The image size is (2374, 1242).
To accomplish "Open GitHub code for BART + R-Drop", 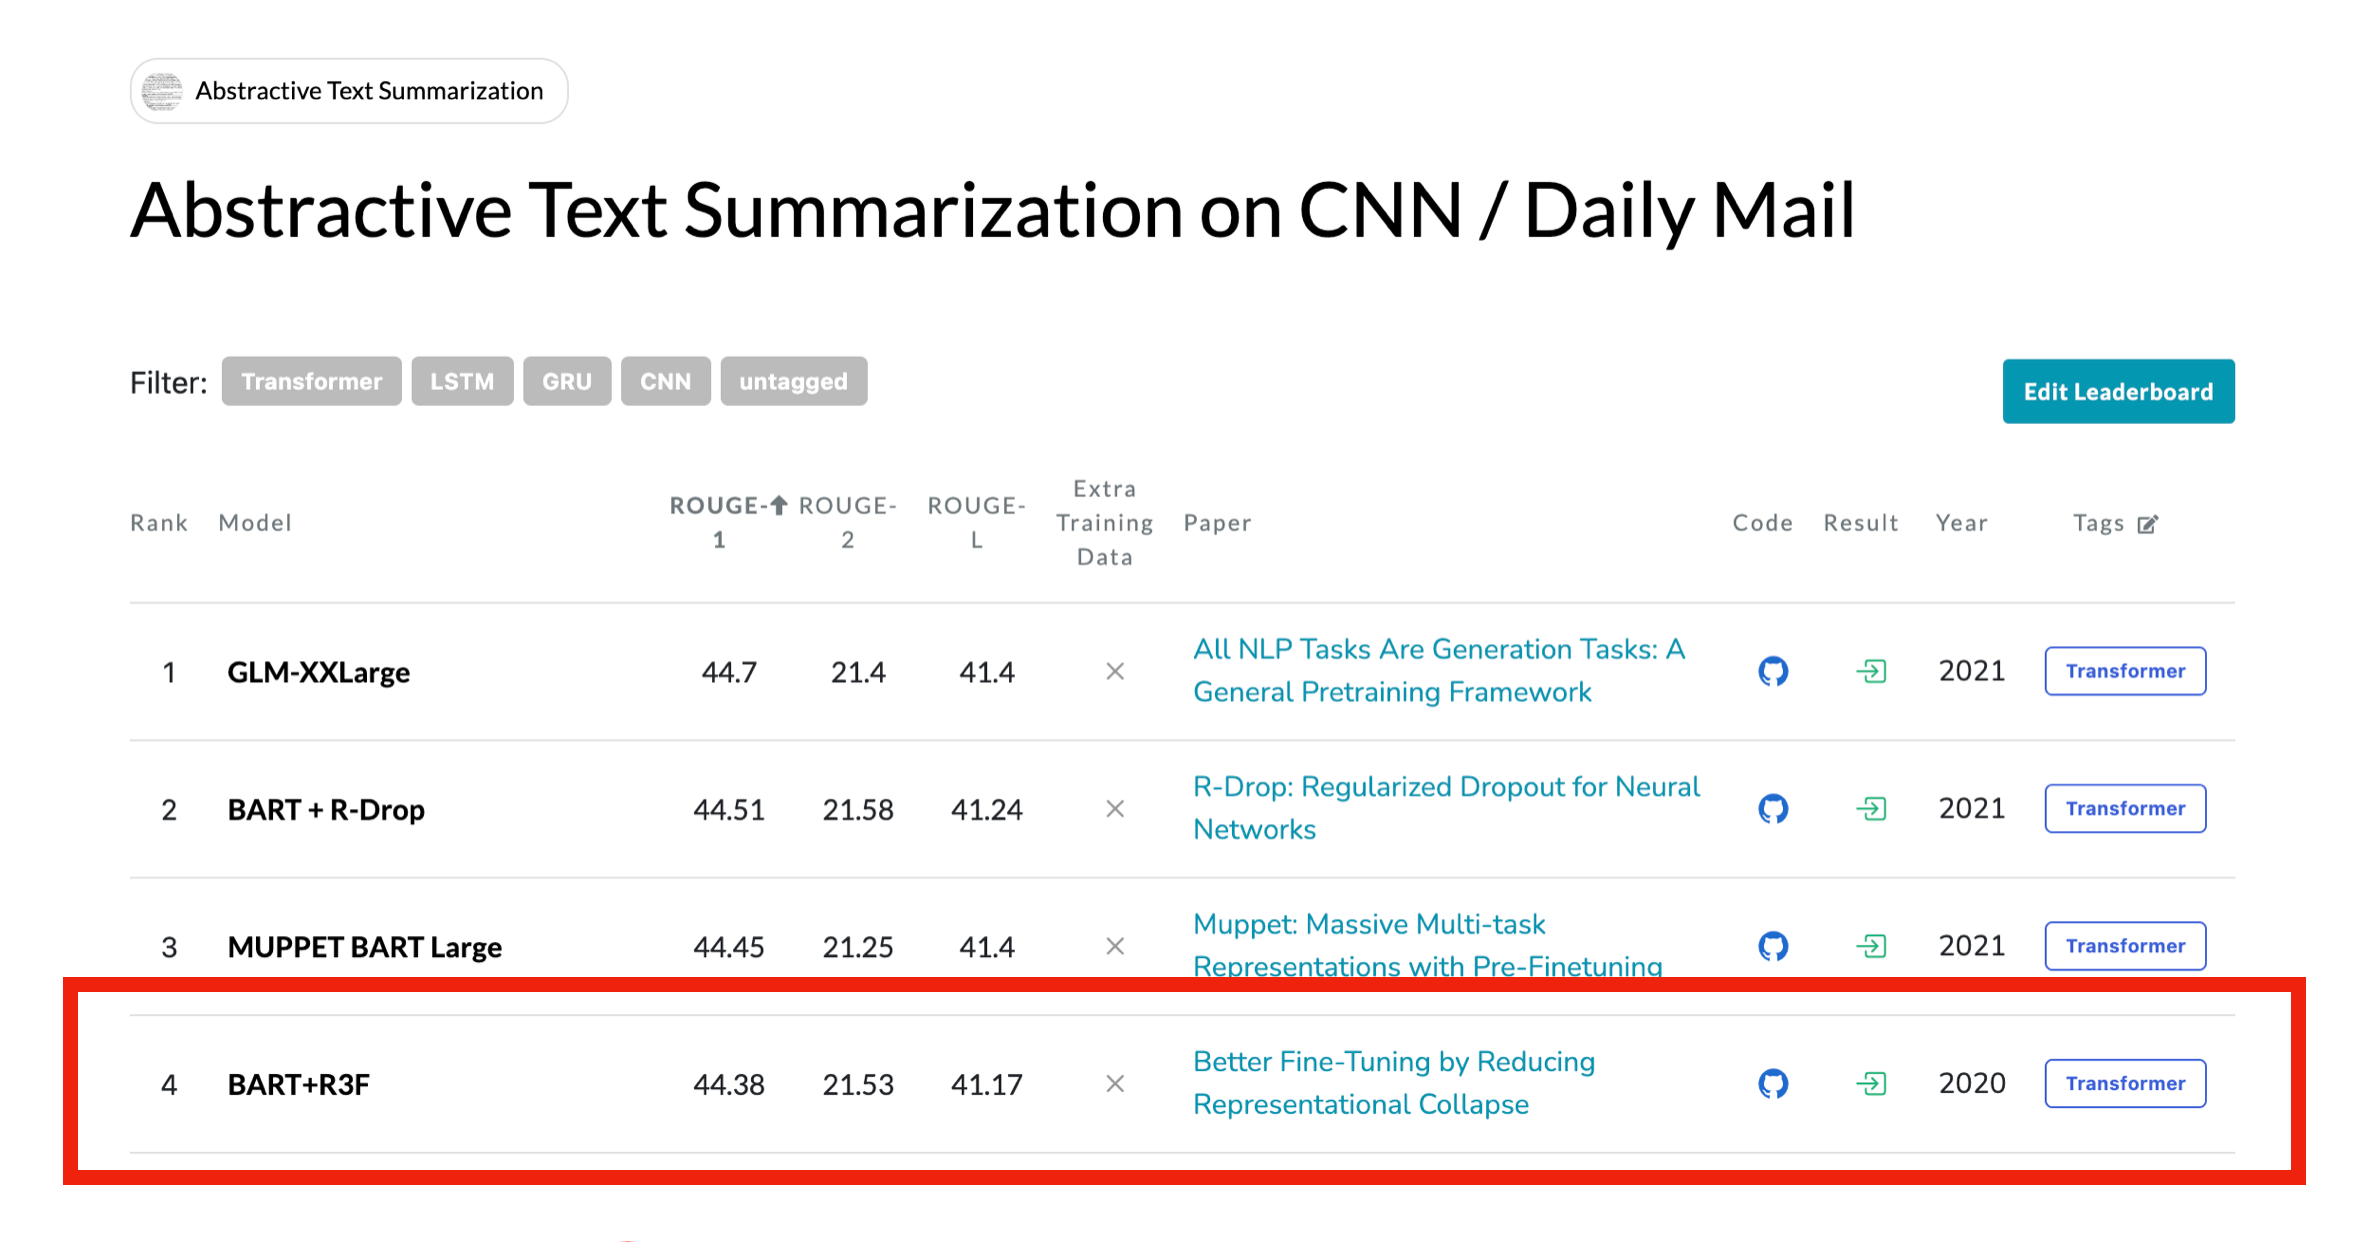I will click(1772, 808).
